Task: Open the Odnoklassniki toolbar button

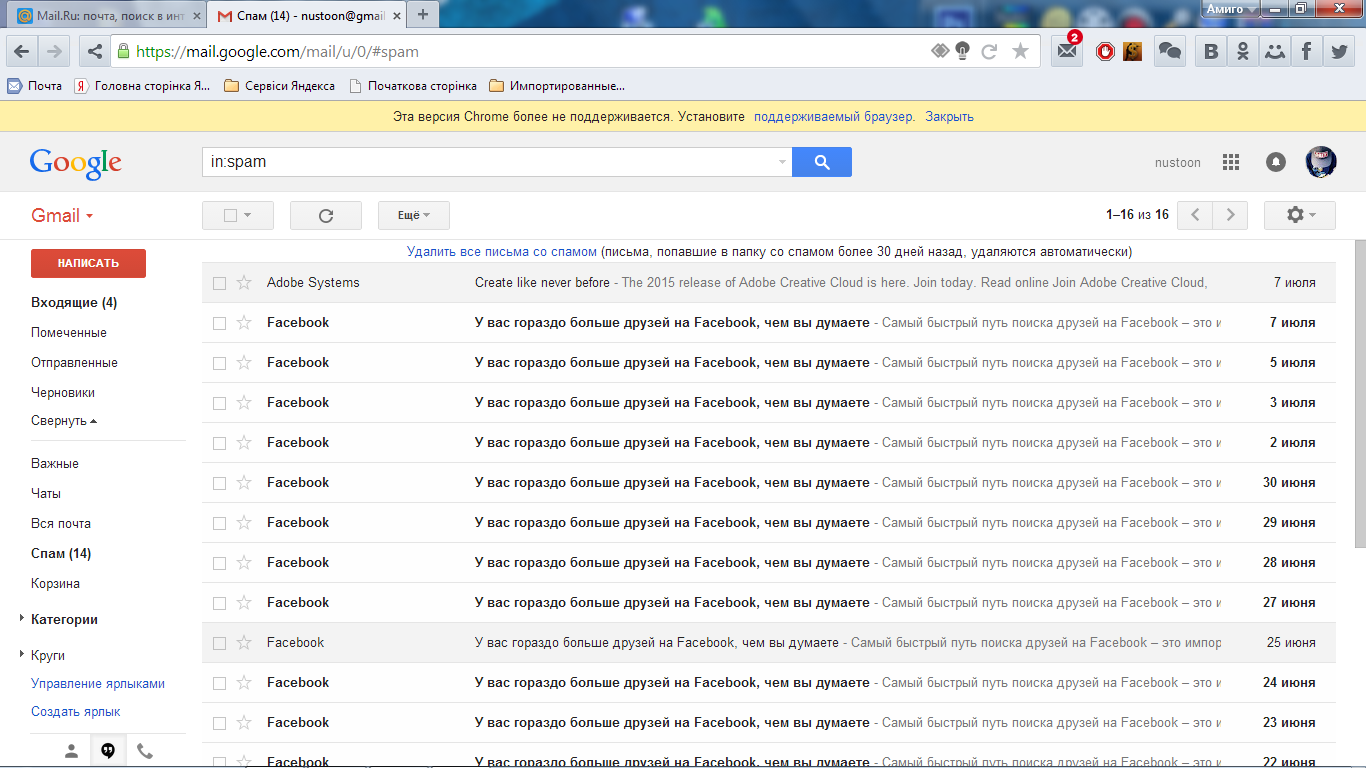Action: pos(1243,51)
